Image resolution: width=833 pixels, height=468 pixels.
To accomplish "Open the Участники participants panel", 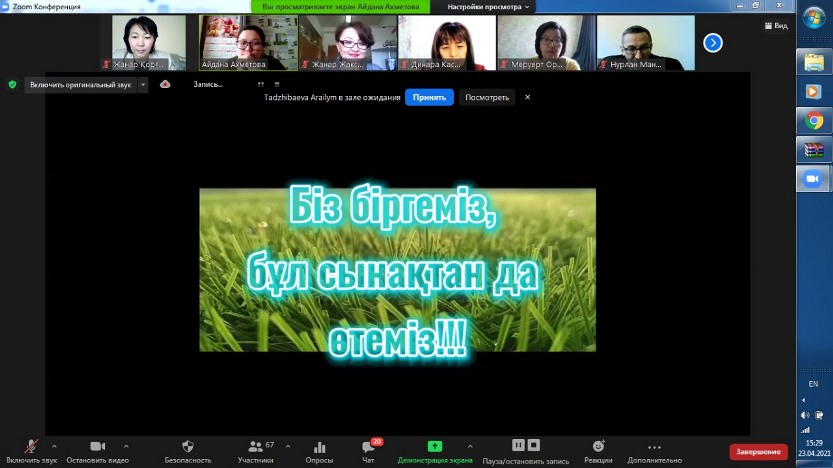I will click(256, 452).
